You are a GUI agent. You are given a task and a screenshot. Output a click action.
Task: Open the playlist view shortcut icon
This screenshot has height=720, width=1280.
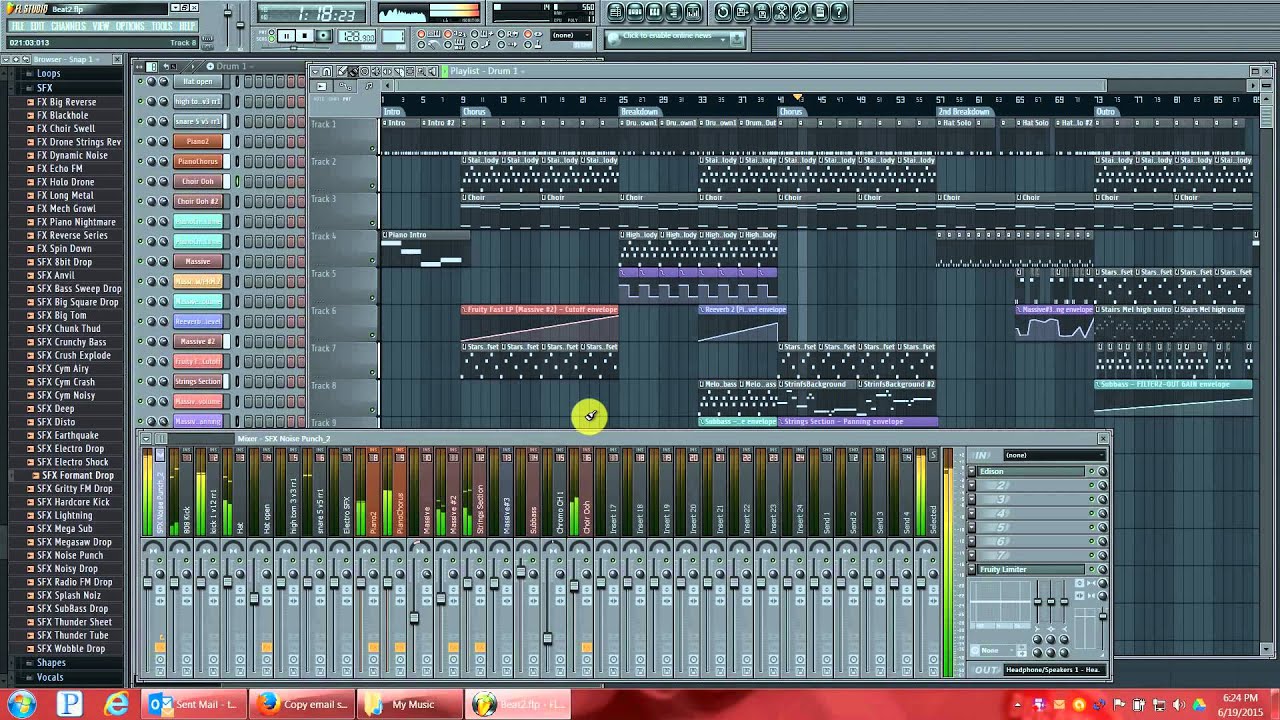[616, 12]
